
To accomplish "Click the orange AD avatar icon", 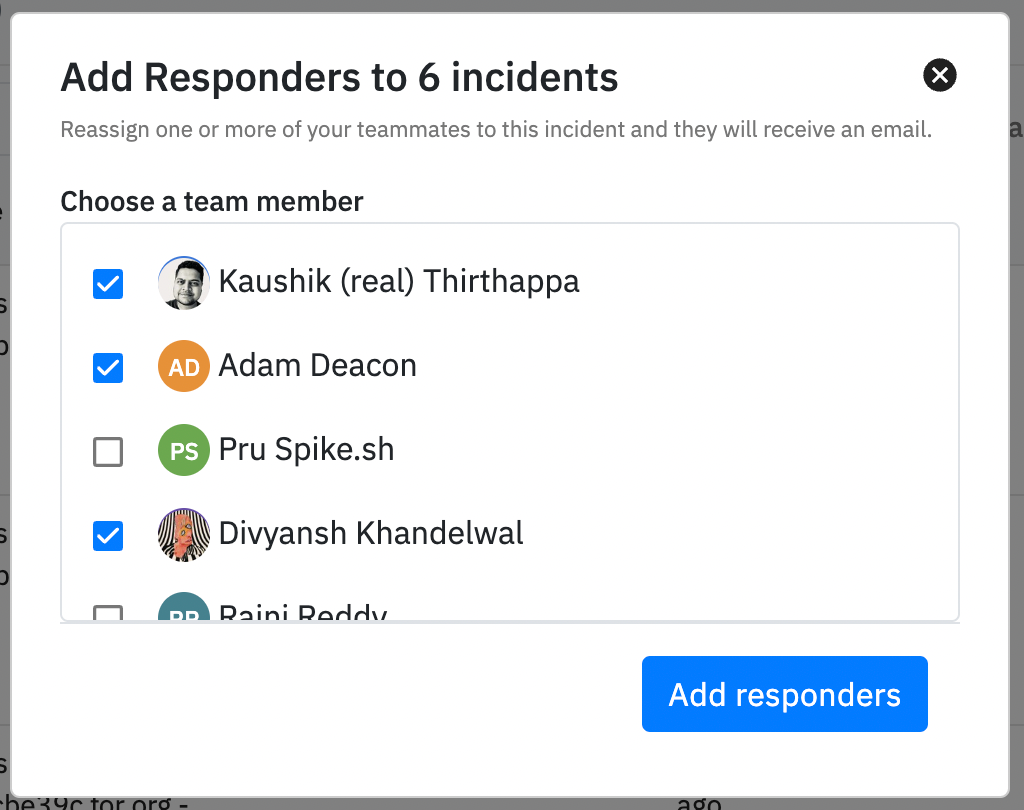I will tap(184, 367).
